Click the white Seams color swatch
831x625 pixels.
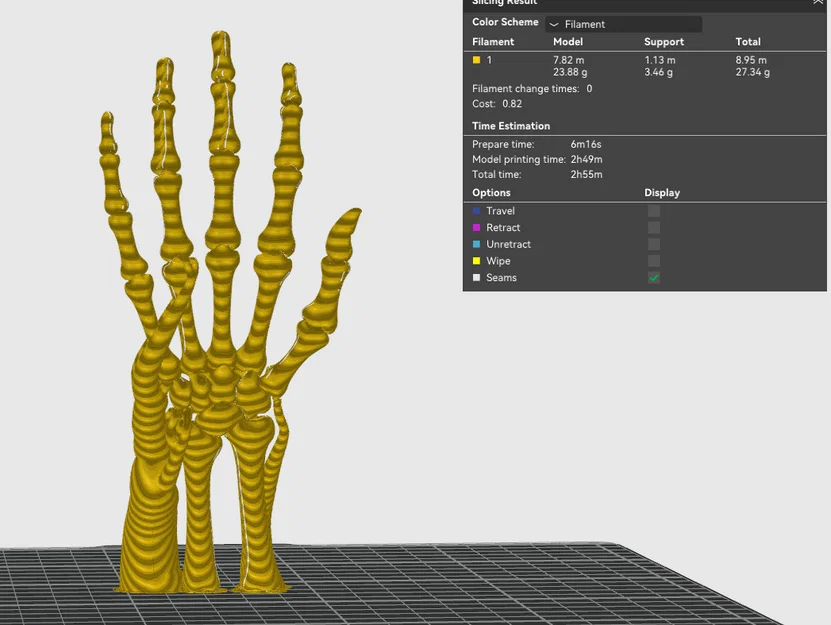coord(476,278)
